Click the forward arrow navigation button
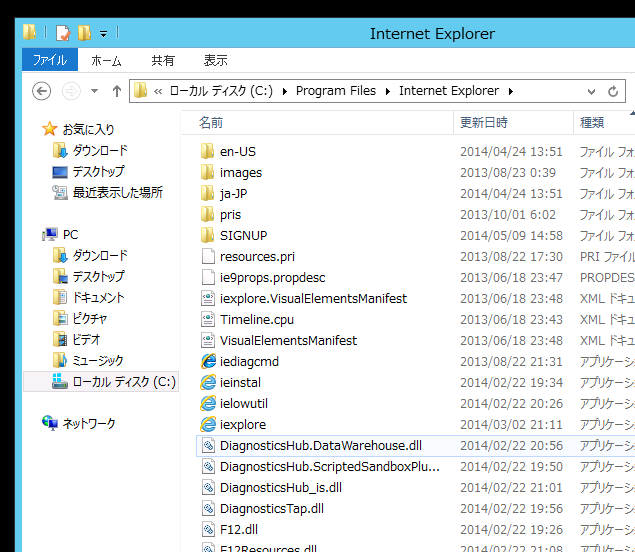 (x=71, y=91)
